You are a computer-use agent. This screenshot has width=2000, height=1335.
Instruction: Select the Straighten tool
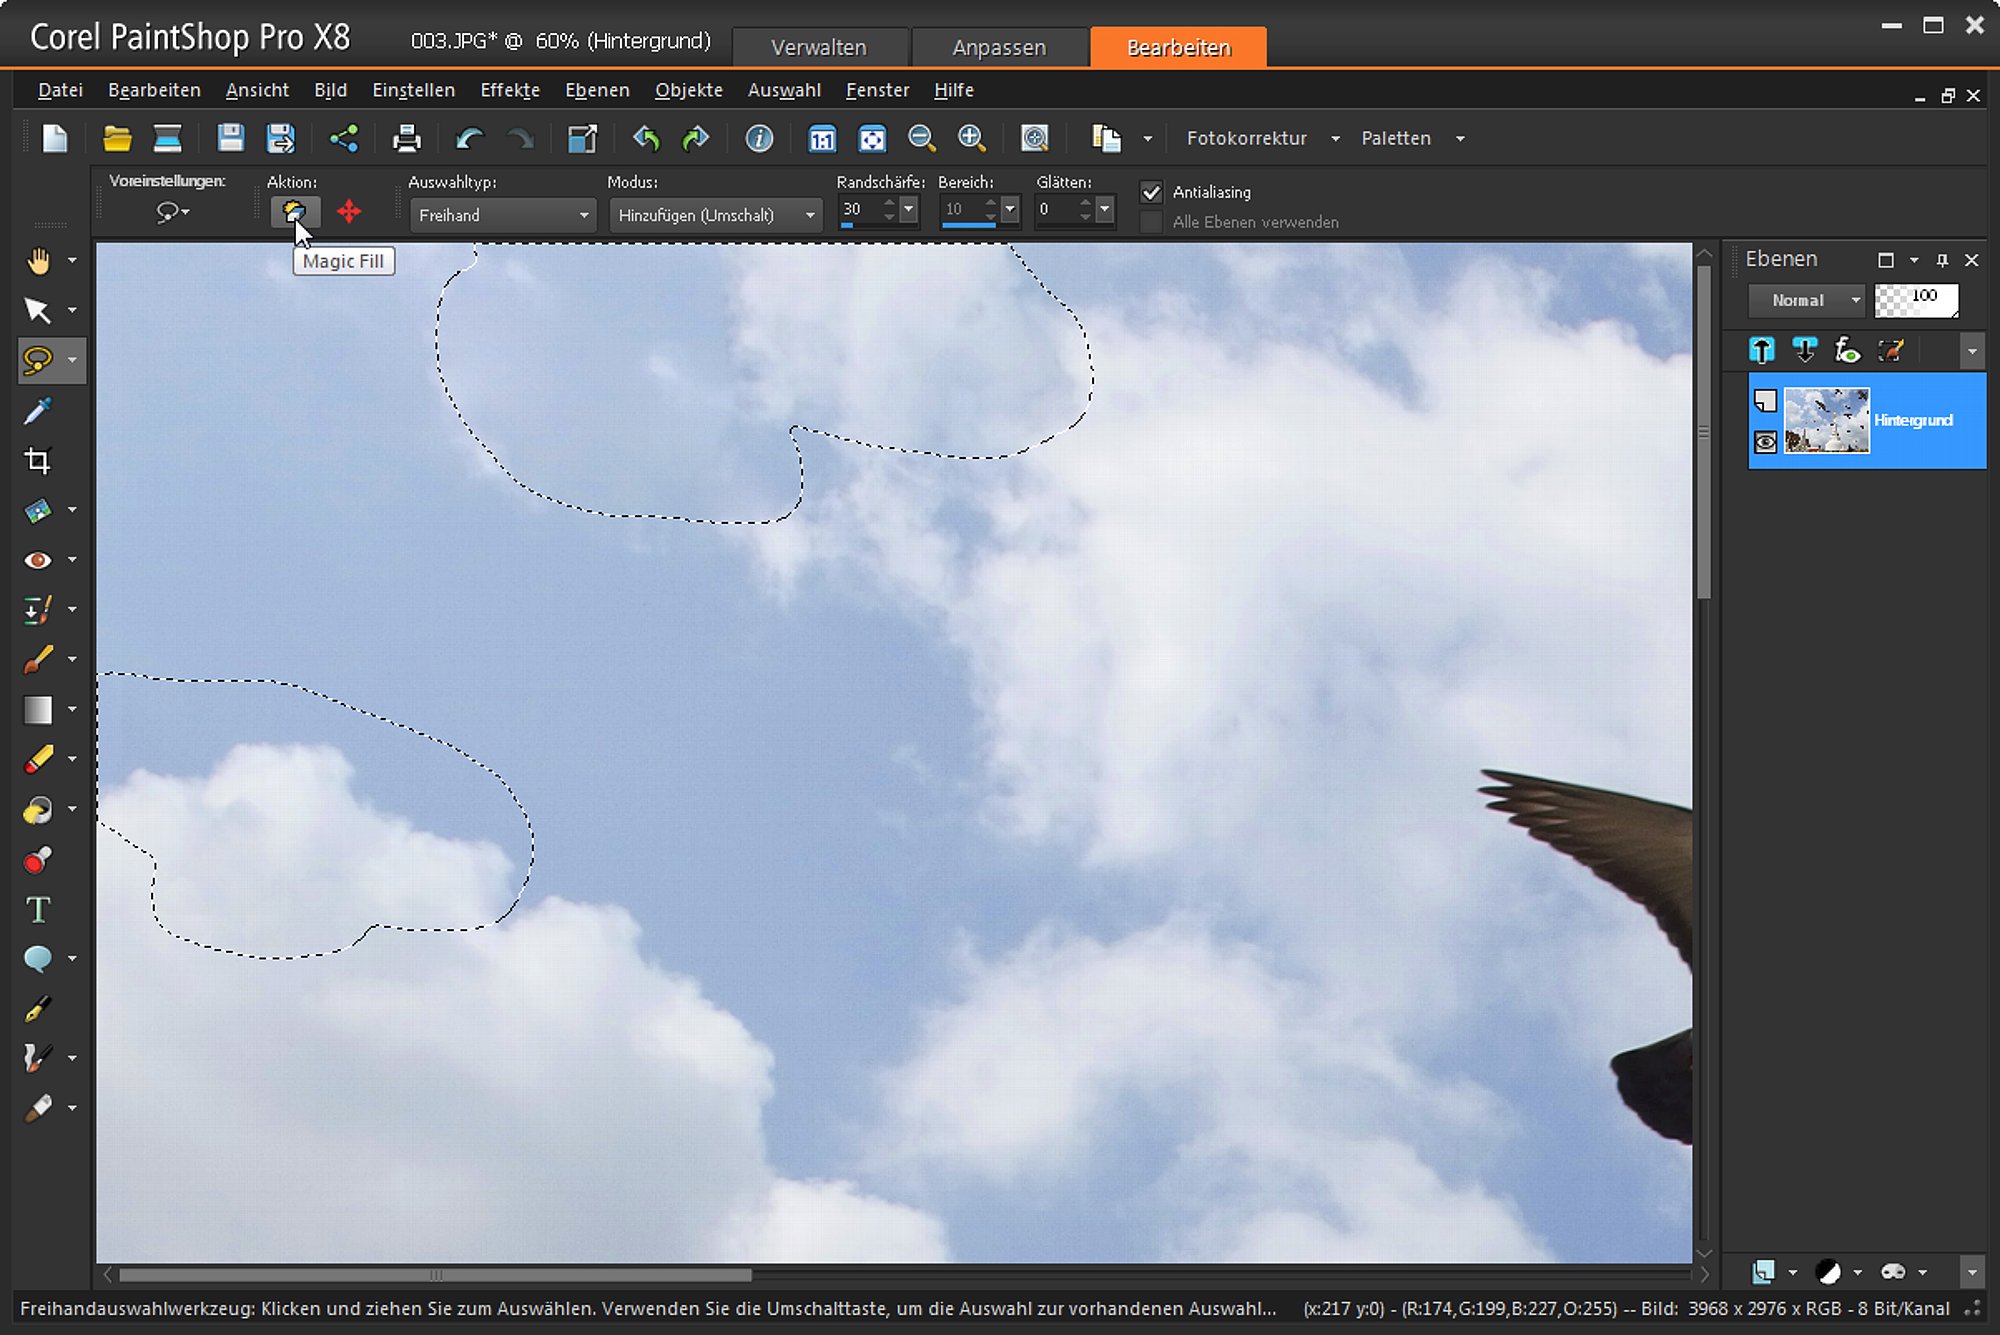(38, 511)
